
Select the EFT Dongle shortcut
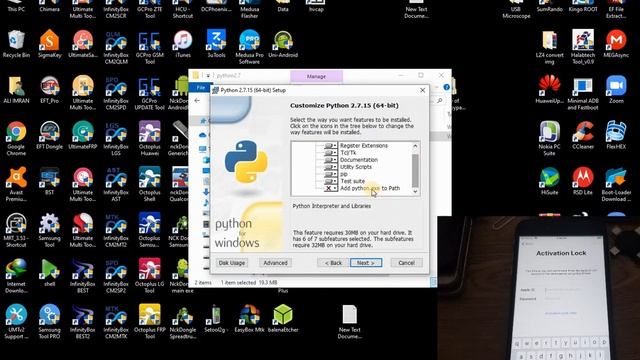click(49, 135)
